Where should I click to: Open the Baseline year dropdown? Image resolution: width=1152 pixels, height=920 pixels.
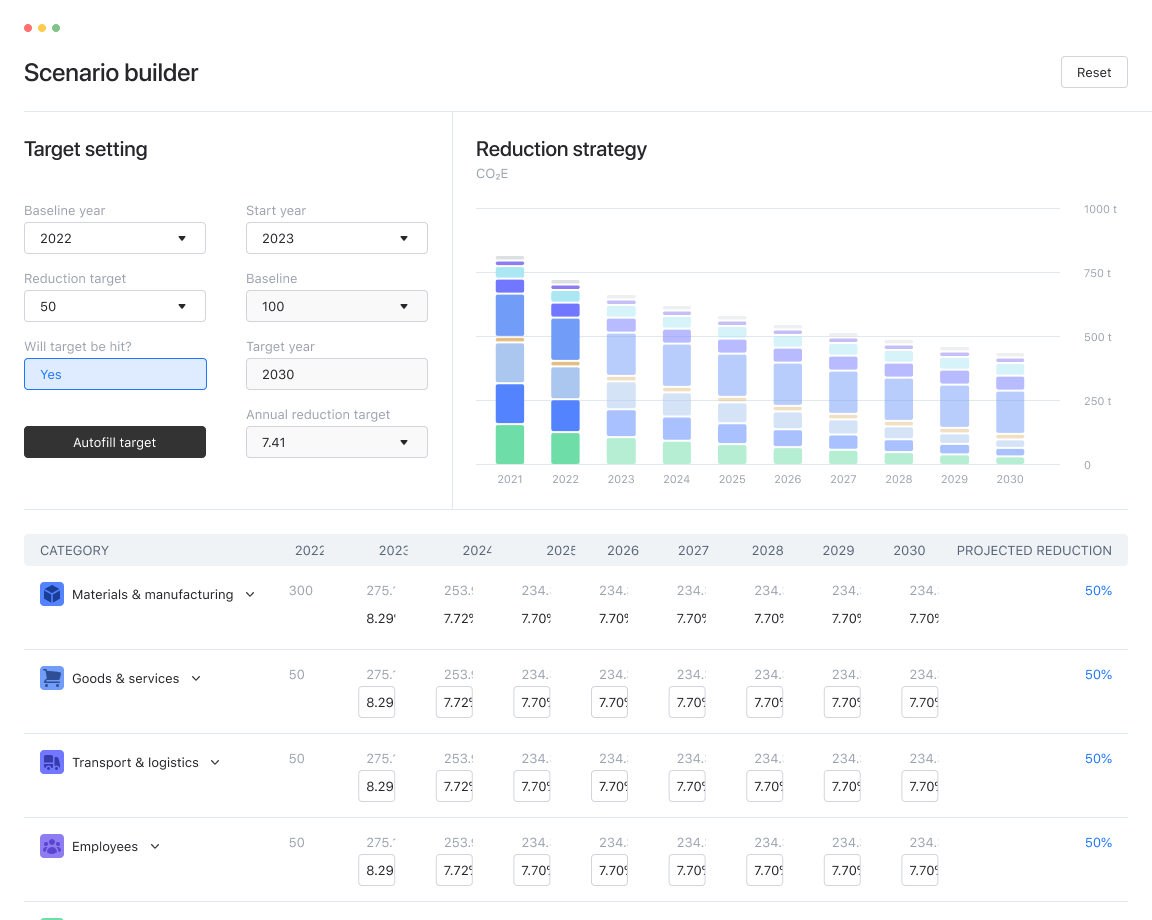click(115, 238)
